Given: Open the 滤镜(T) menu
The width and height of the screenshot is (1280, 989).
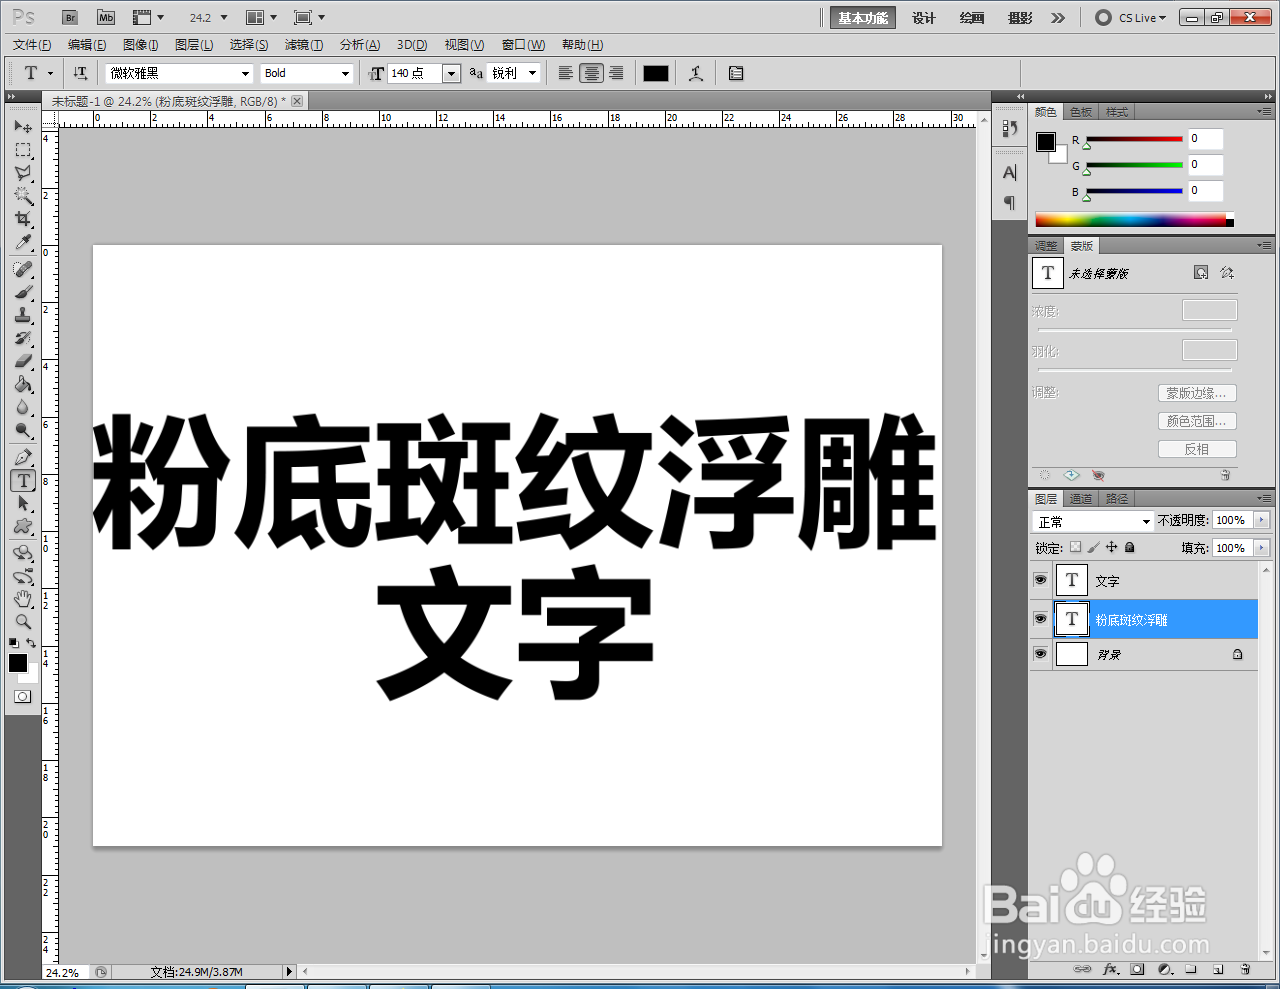Looking at the screenshot, I should (x=304, y=45).
